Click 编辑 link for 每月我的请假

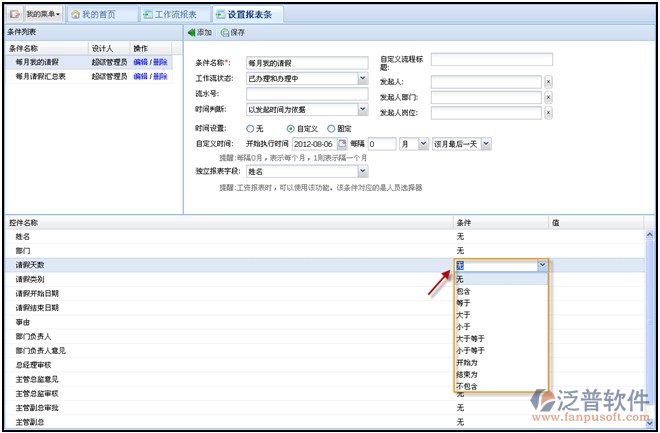[x=140, y=62]
